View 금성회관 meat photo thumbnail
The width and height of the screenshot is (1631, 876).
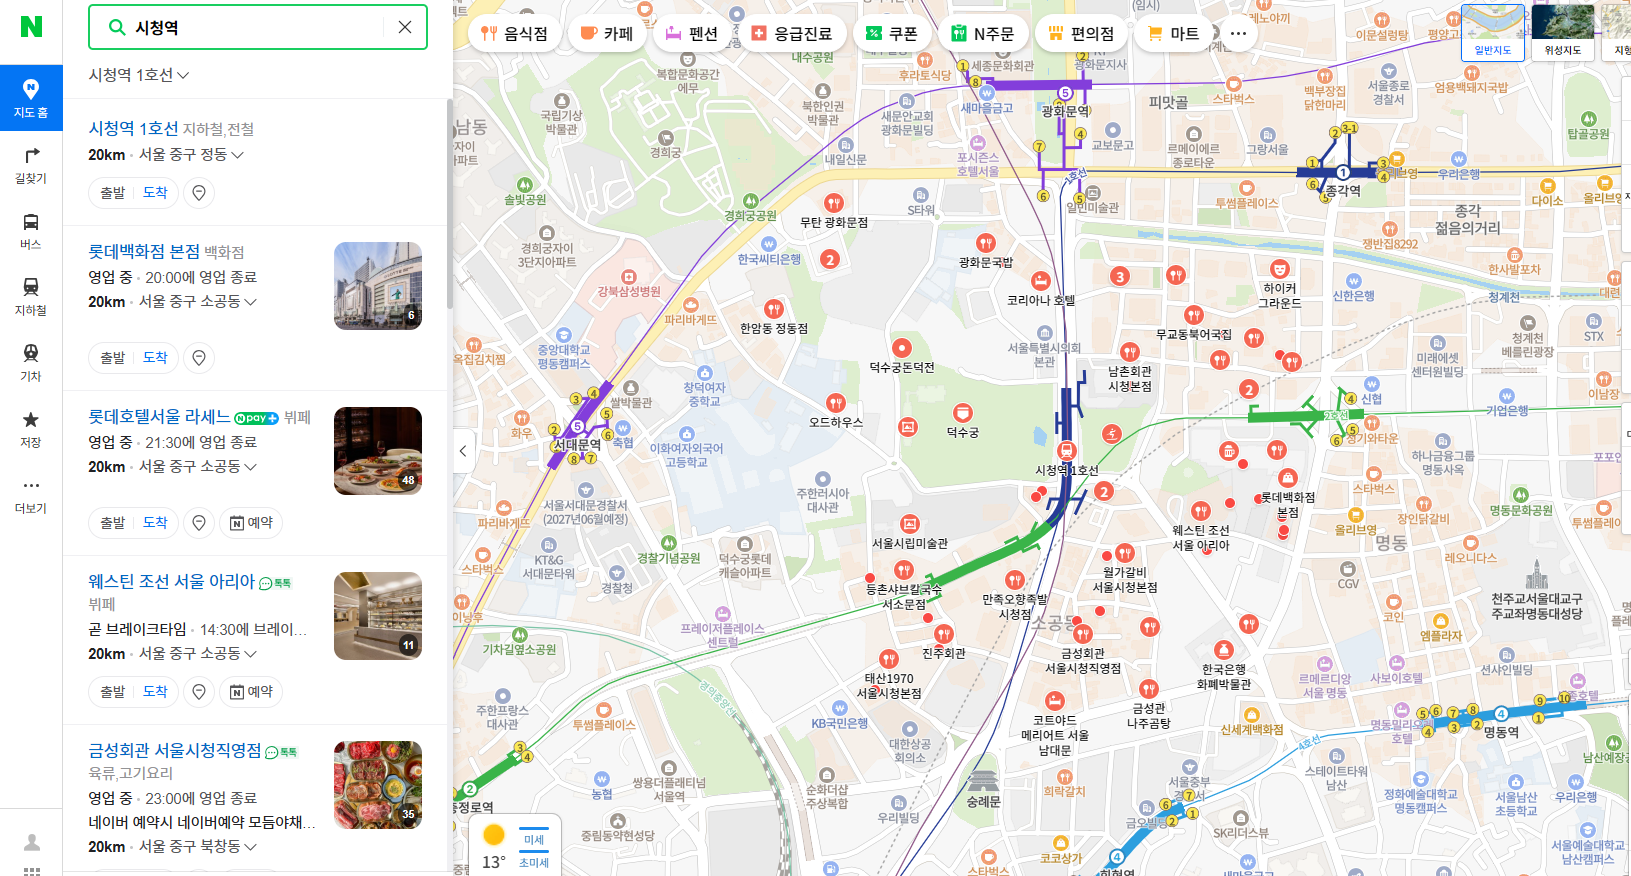(378, 785)
